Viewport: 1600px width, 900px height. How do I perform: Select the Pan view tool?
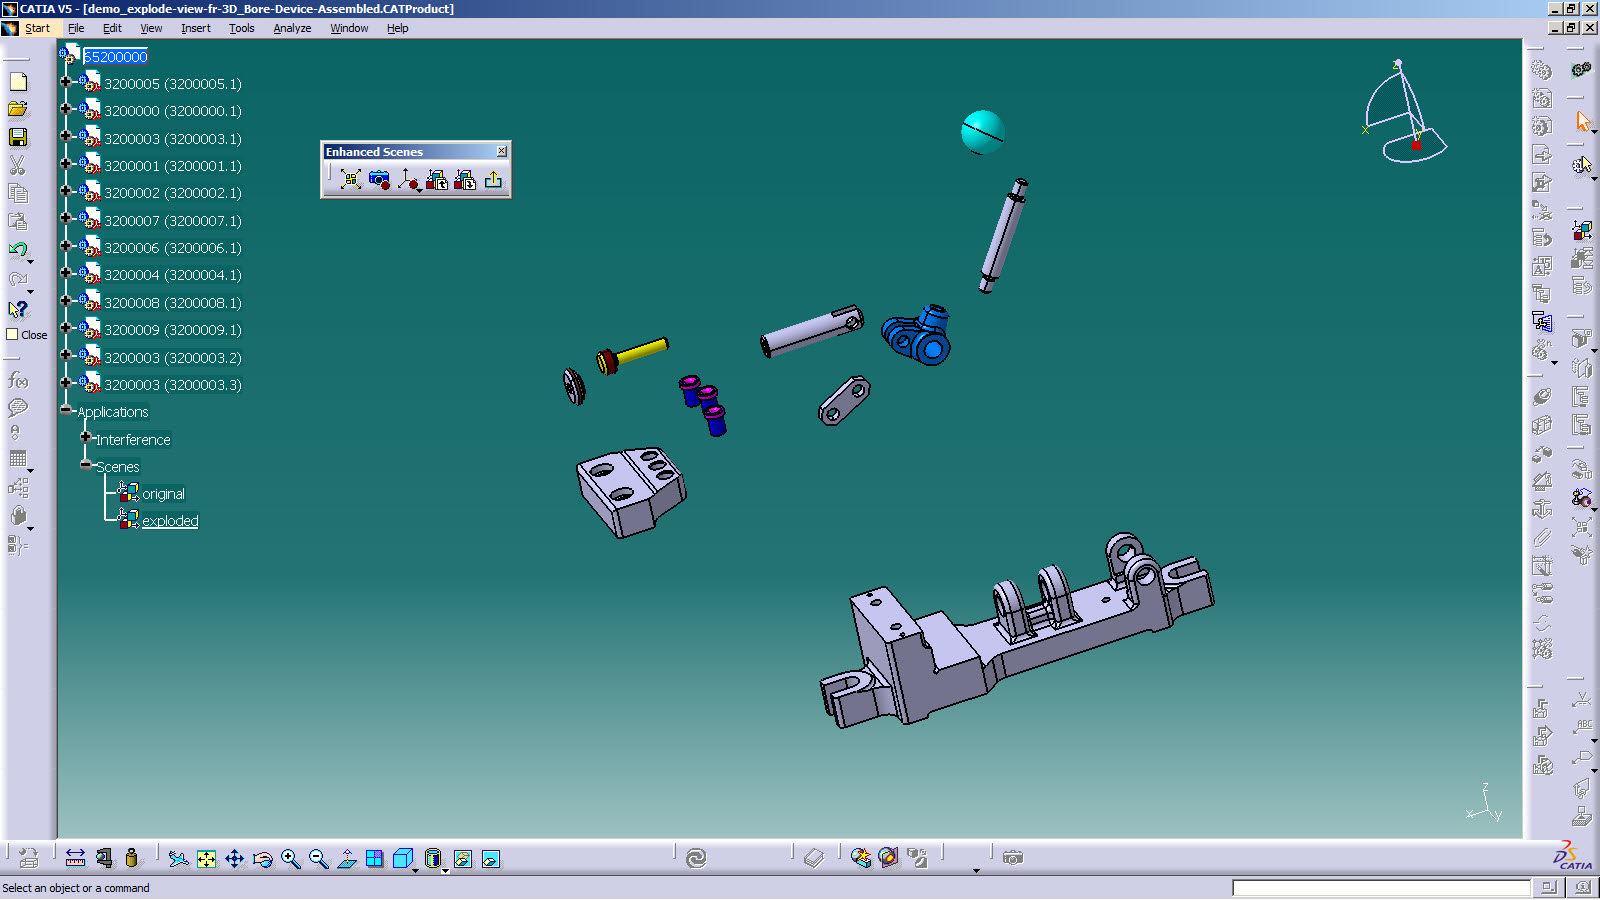234,859
